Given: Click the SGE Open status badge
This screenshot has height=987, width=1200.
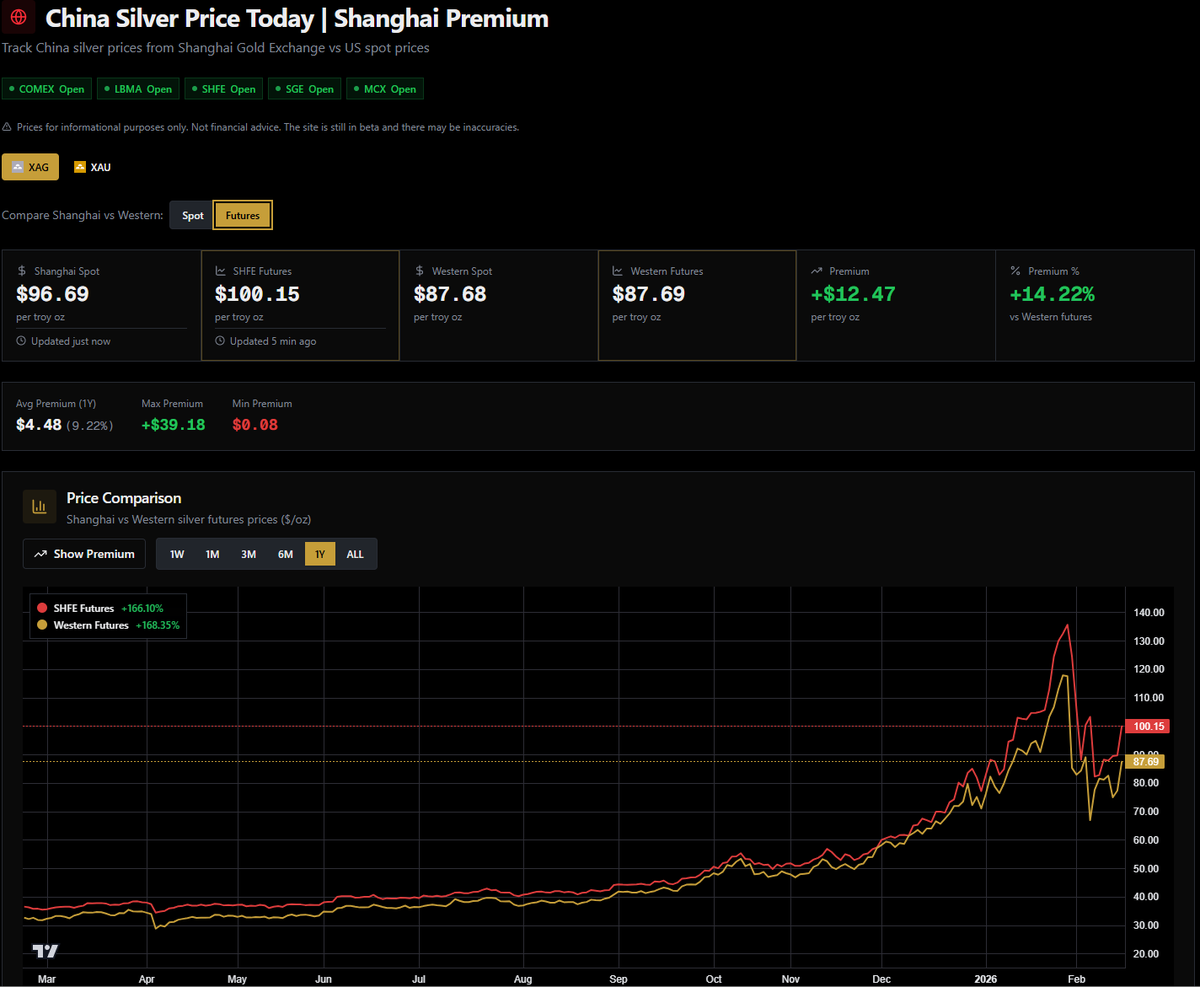Looking at the screenshot, I should click(x=305, y=89).
